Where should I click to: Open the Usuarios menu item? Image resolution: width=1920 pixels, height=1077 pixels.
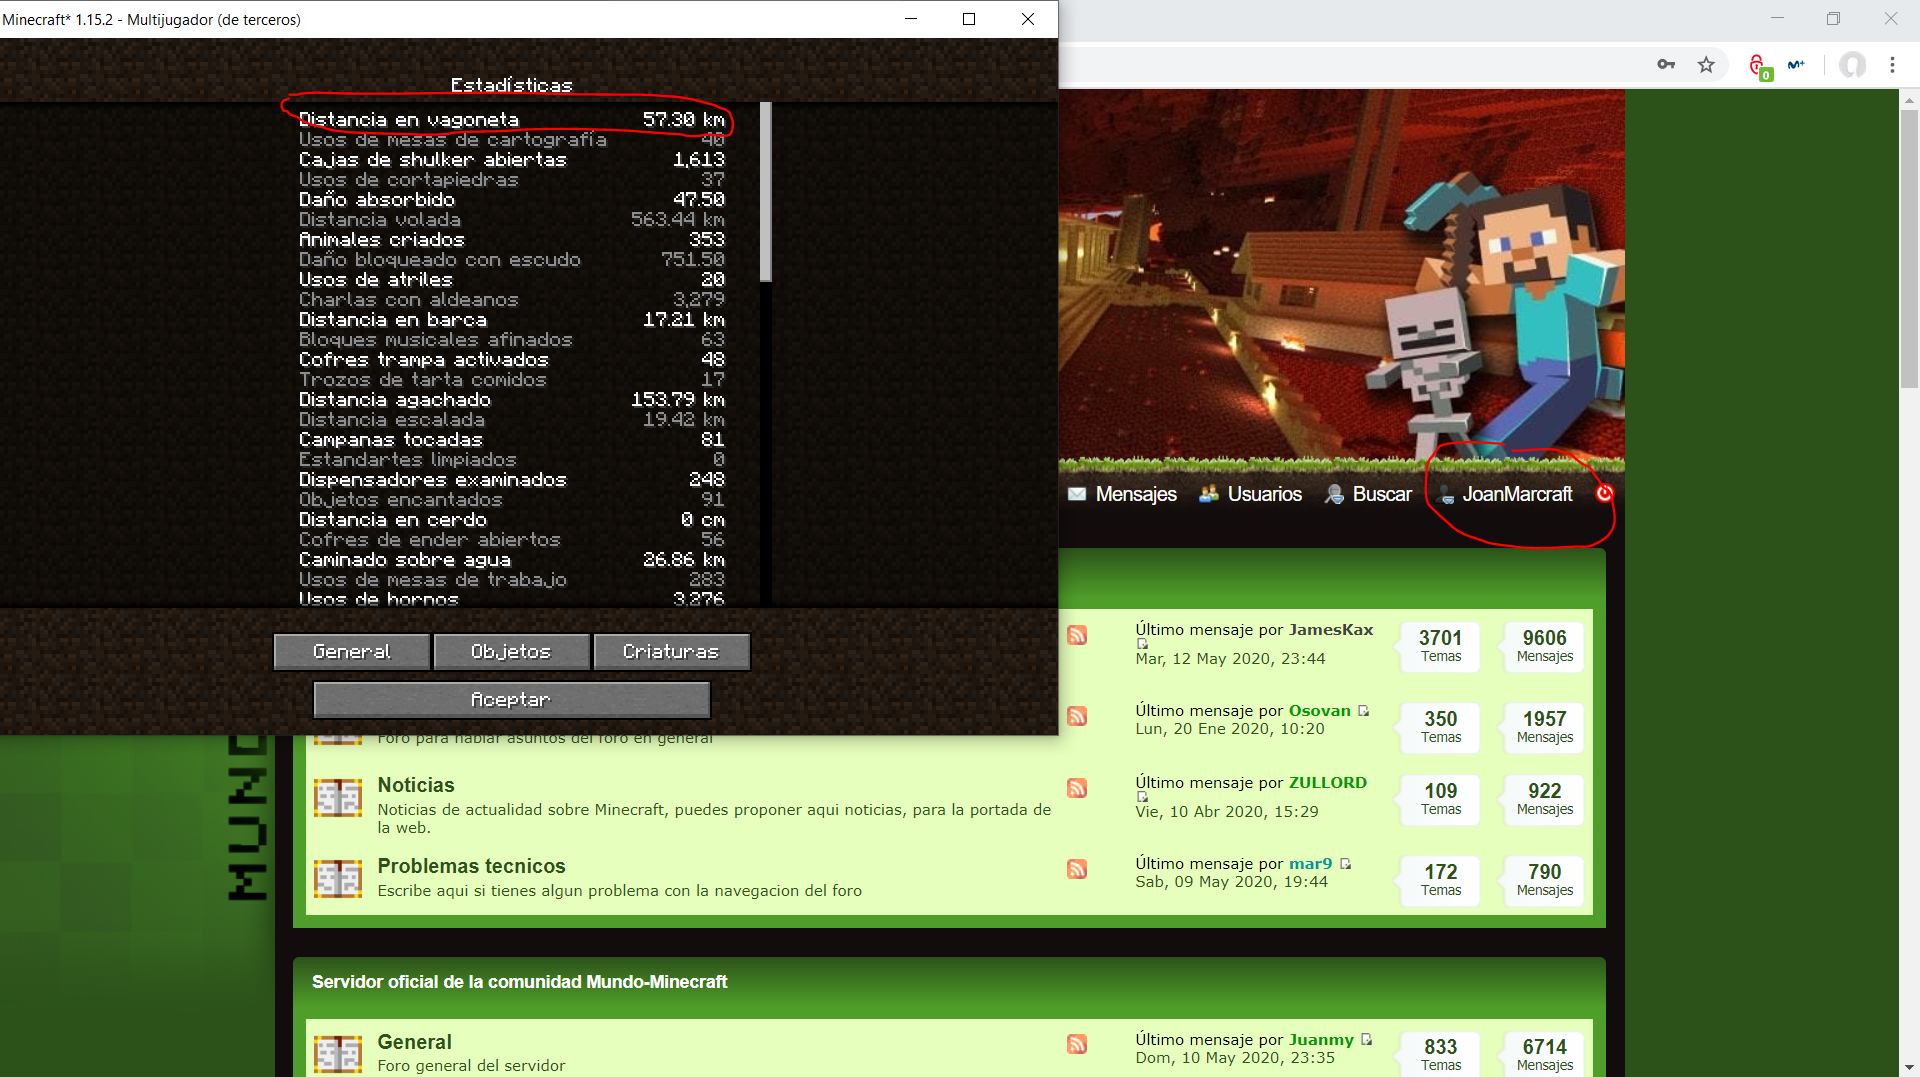[1264, 494]
